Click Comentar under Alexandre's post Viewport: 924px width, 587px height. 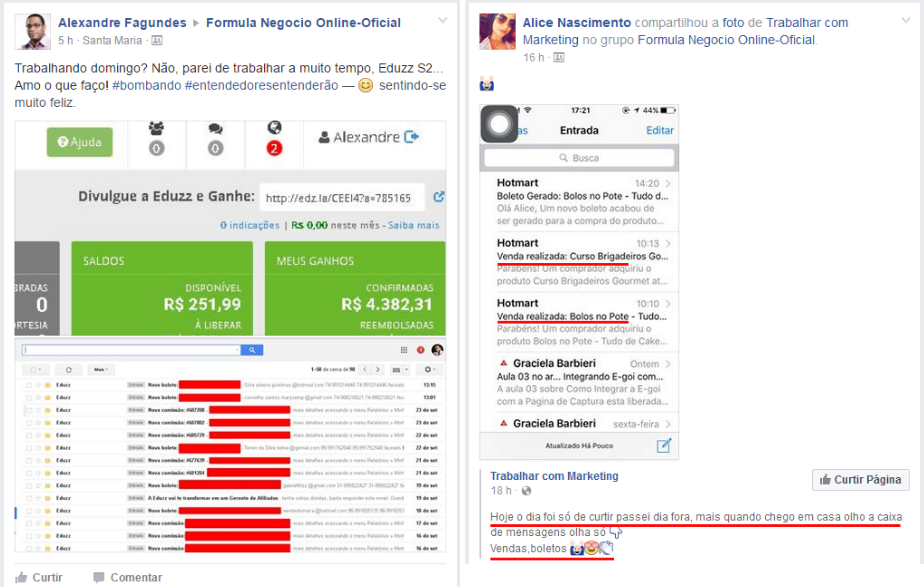127,578
